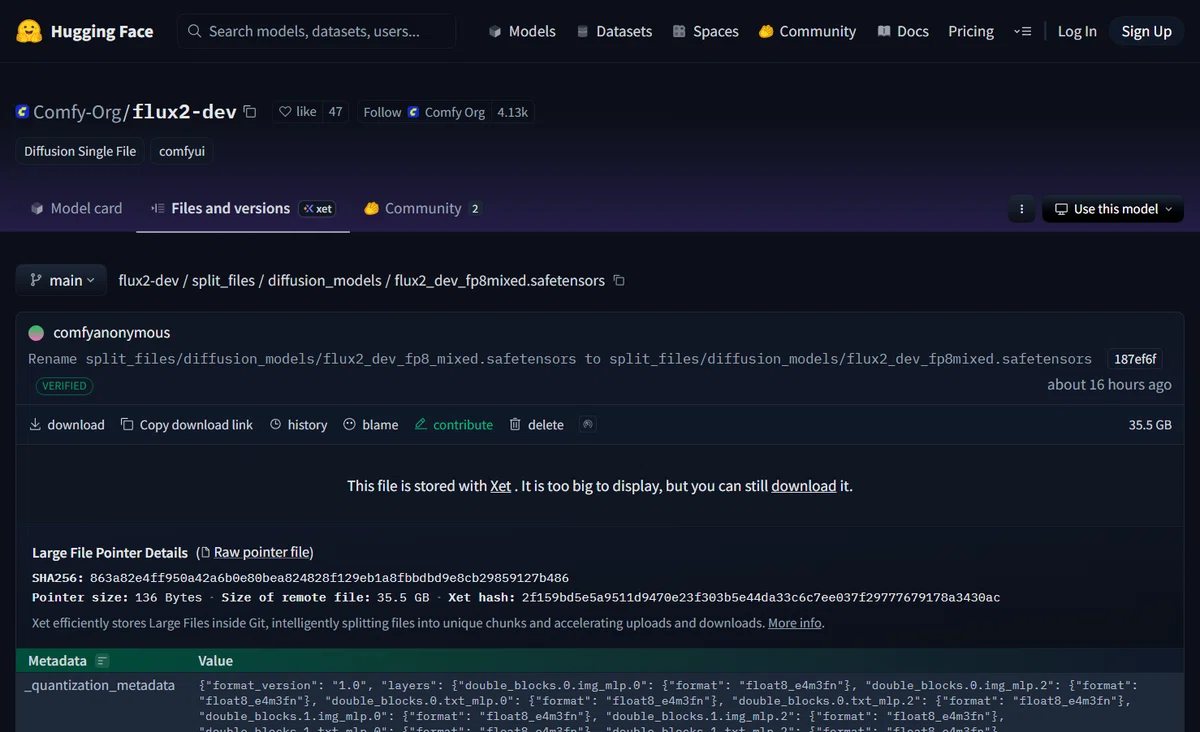Open the Spaces page
The height and width of the screenshot is (732, 1200).
[x=706, y=31]
